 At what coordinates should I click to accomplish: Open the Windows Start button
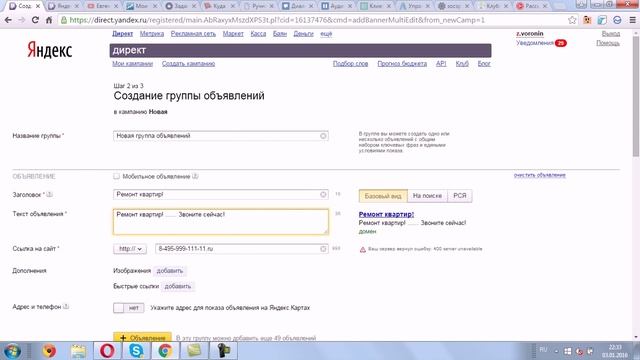(x=12, y=351)
